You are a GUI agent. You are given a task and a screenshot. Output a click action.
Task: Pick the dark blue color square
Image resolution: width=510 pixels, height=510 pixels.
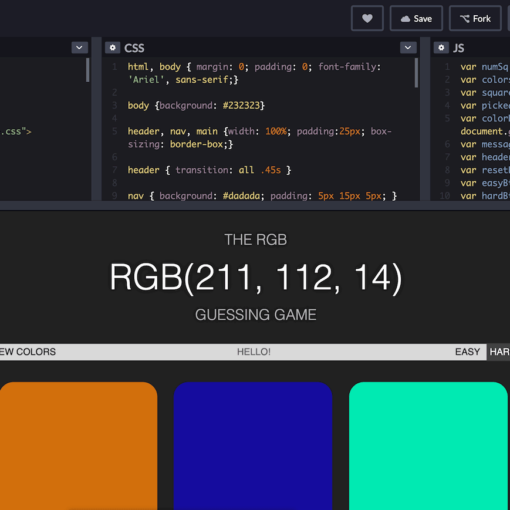(x=253, y=446)
